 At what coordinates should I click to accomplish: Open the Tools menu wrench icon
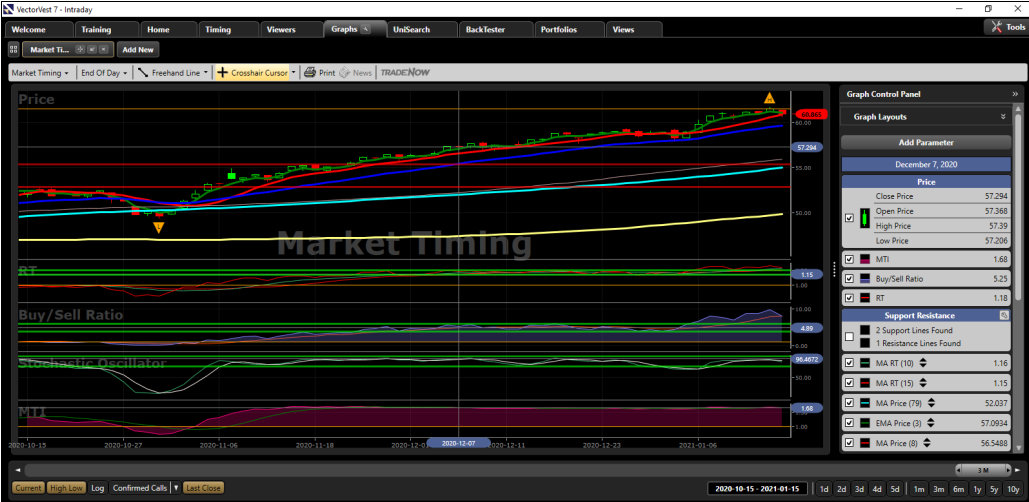pyautogui.click(x=995, y=27)
